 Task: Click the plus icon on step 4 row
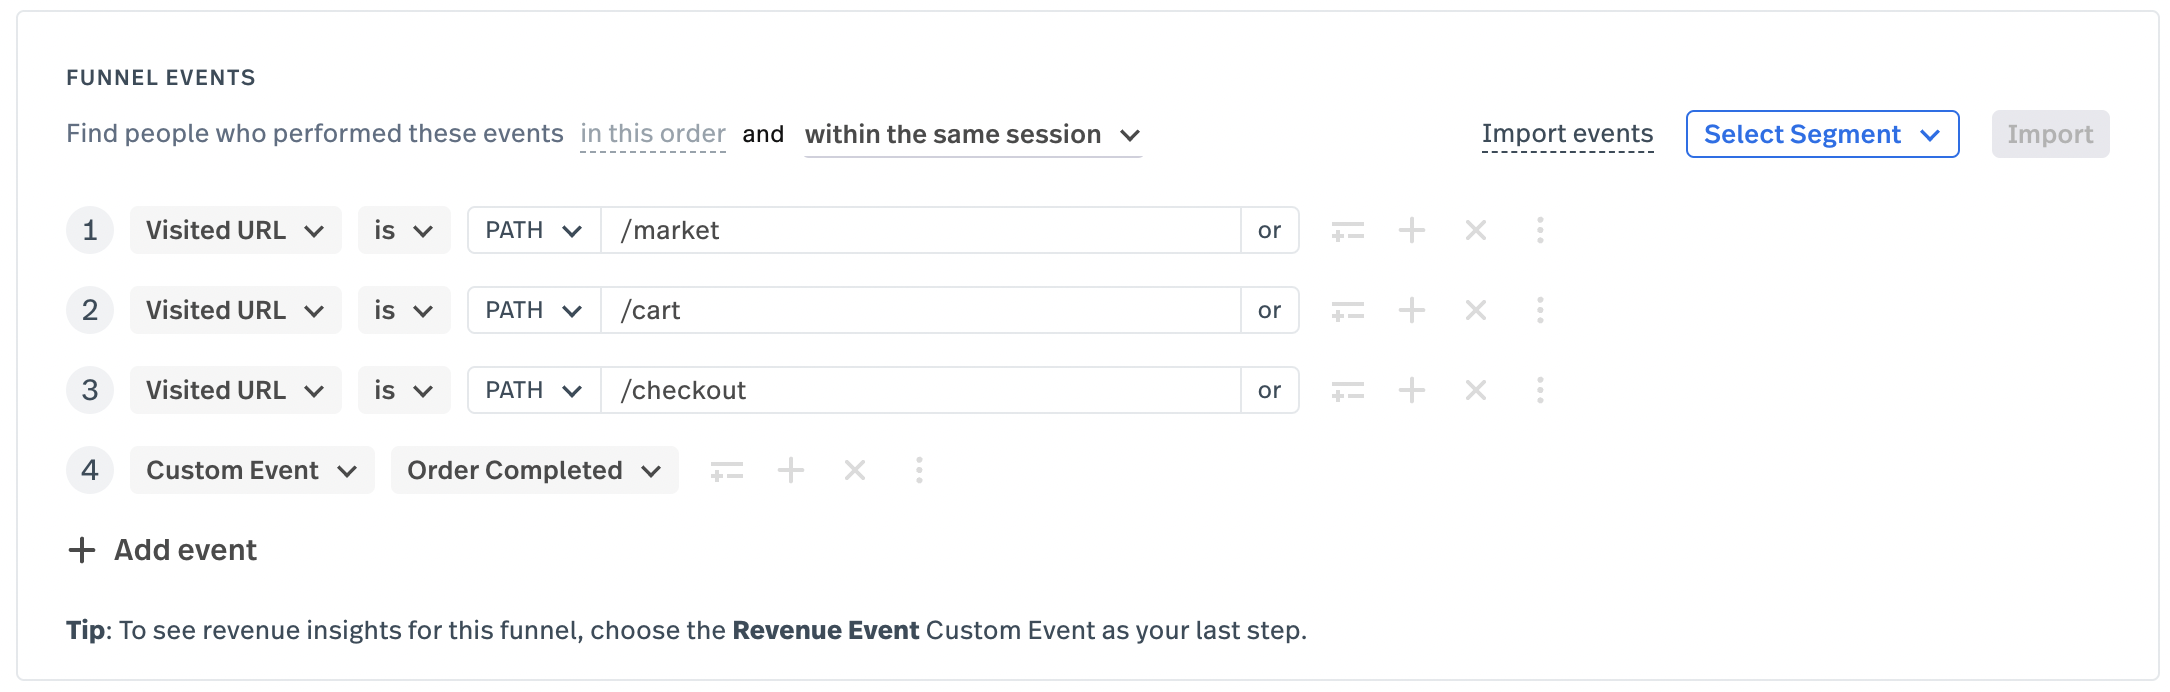click(791, 470)
